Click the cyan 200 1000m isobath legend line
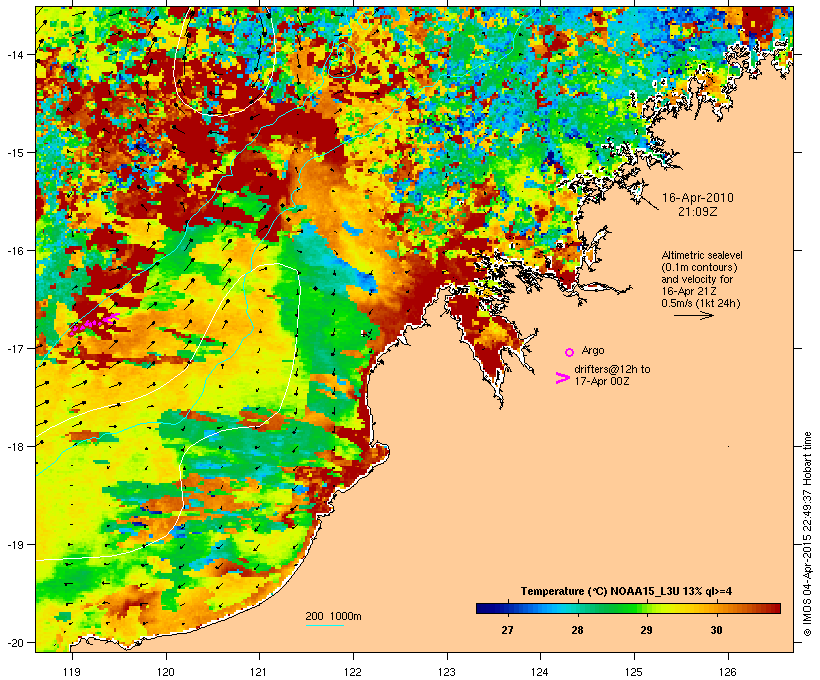 coord(324,625)
